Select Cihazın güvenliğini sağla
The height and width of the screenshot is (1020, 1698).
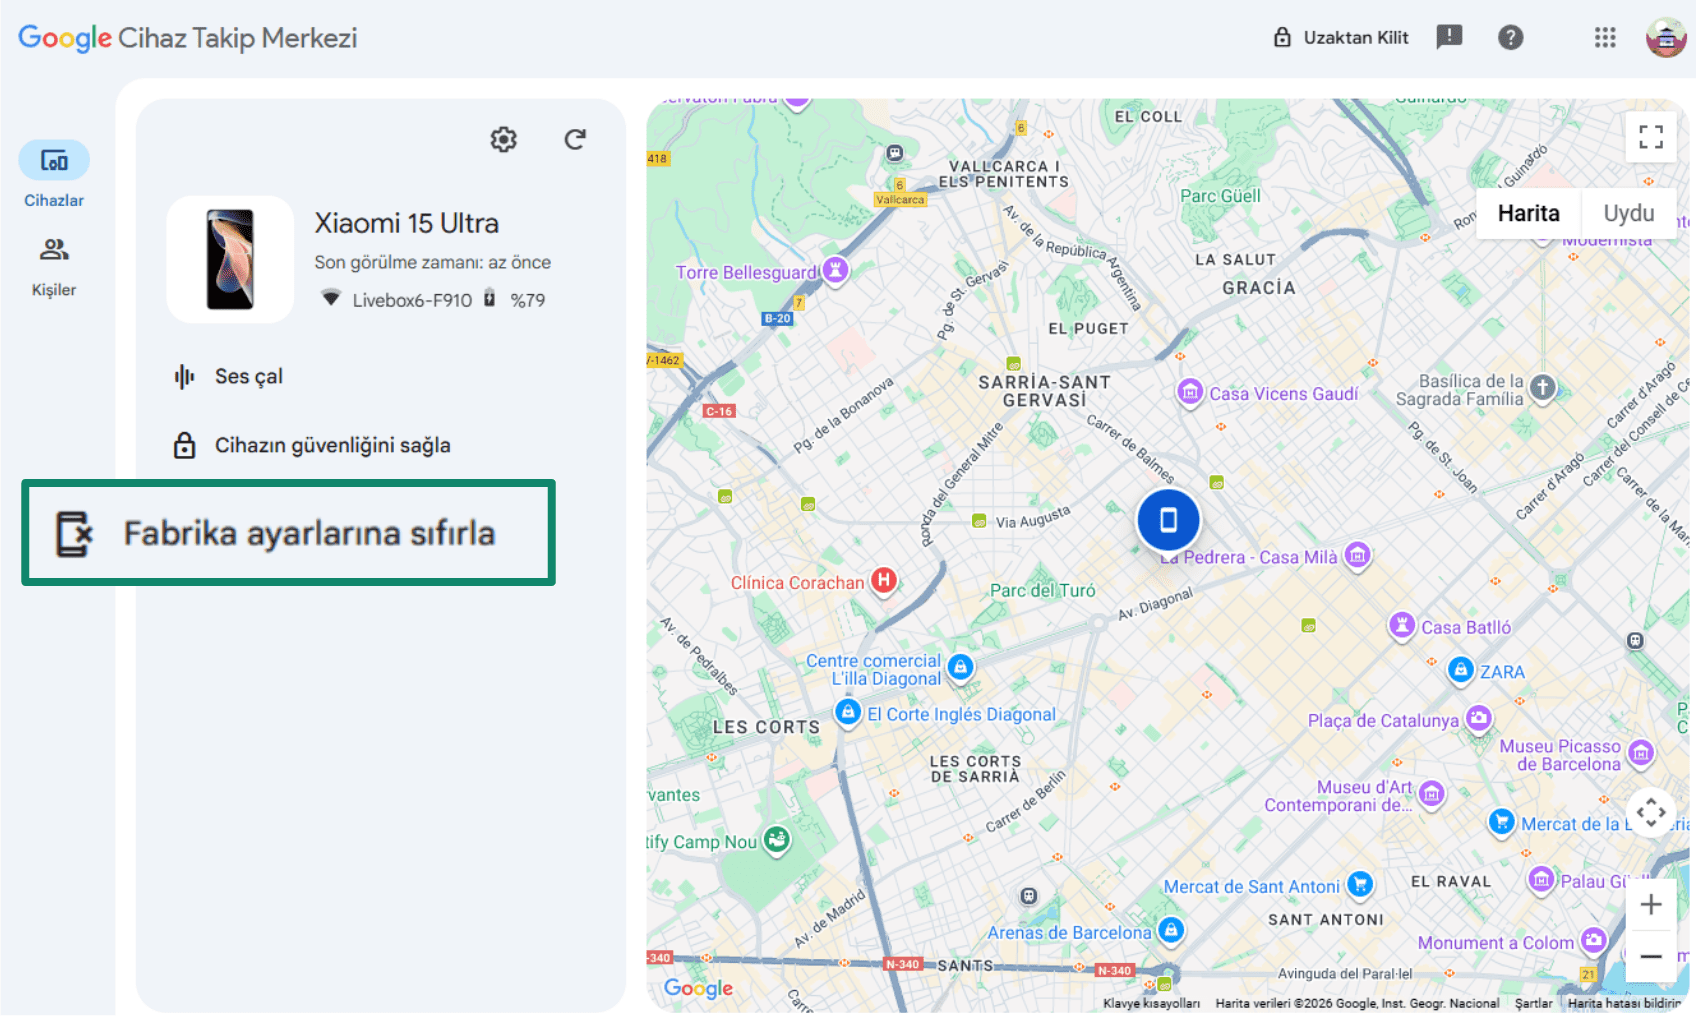(x=333, y=445)
